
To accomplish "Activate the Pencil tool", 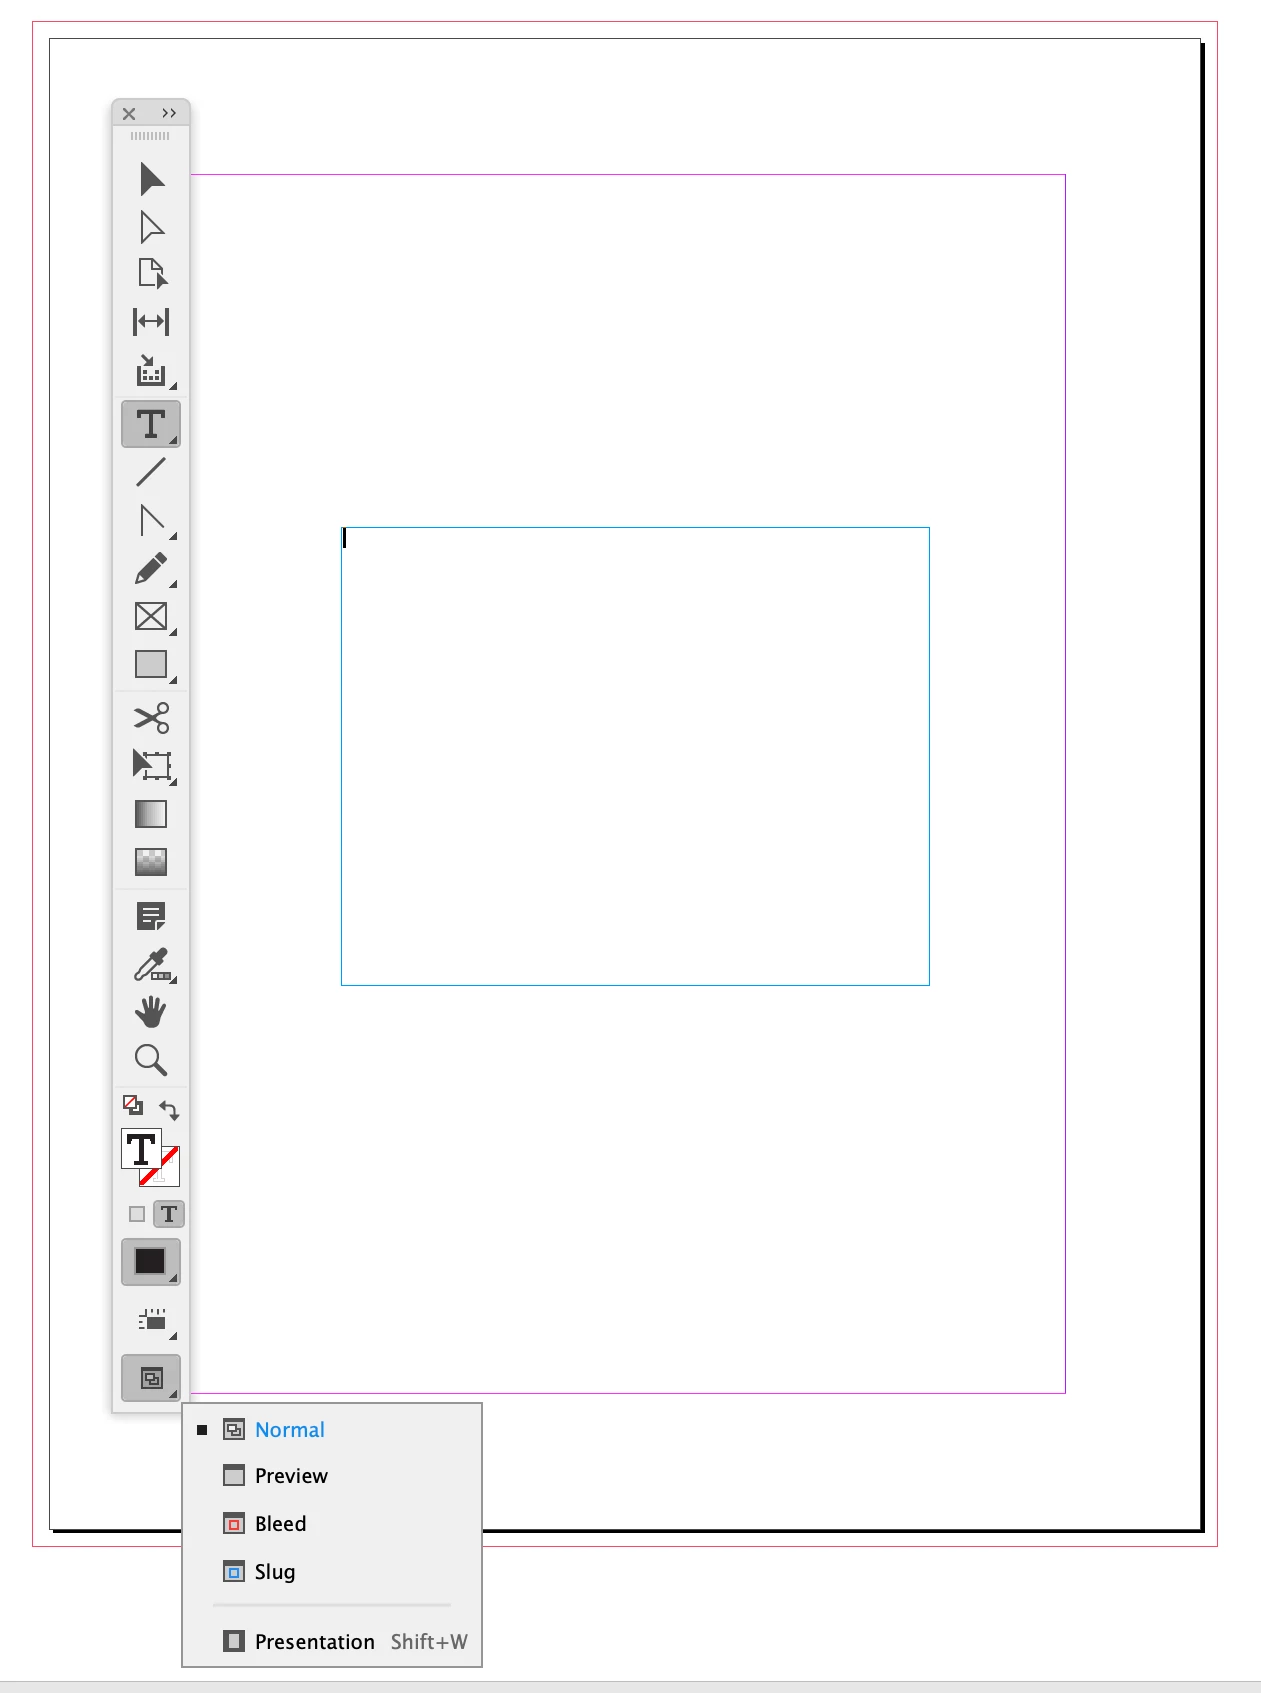I will pos(151,568).
